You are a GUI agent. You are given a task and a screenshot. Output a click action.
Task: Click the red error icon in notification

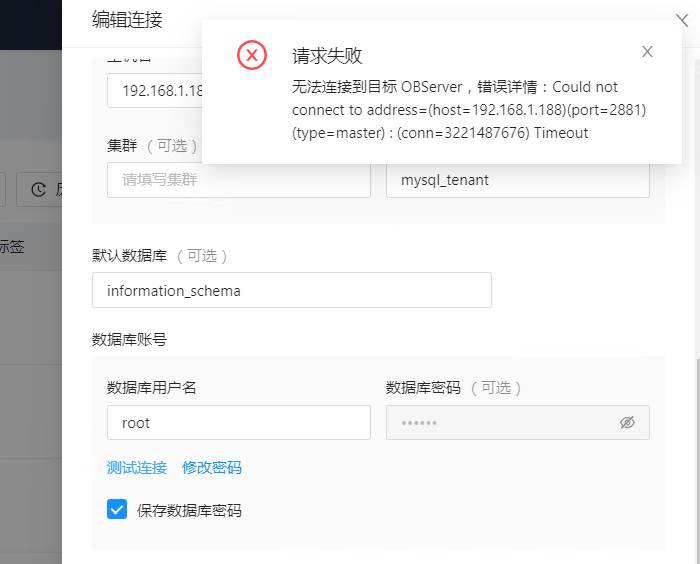click(x=252, y=55)
